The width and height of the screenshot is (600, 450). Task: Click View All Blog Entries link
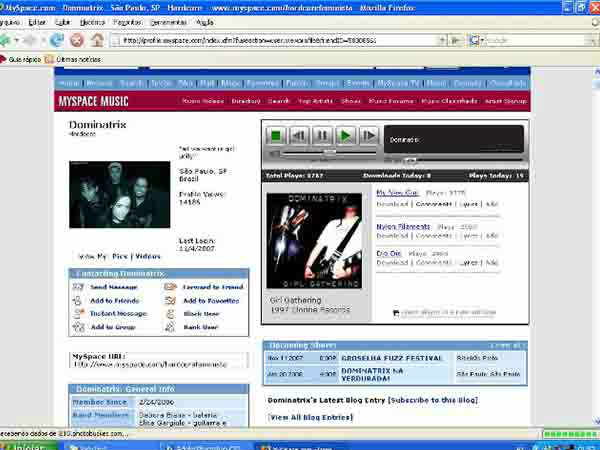coord(310,417)
